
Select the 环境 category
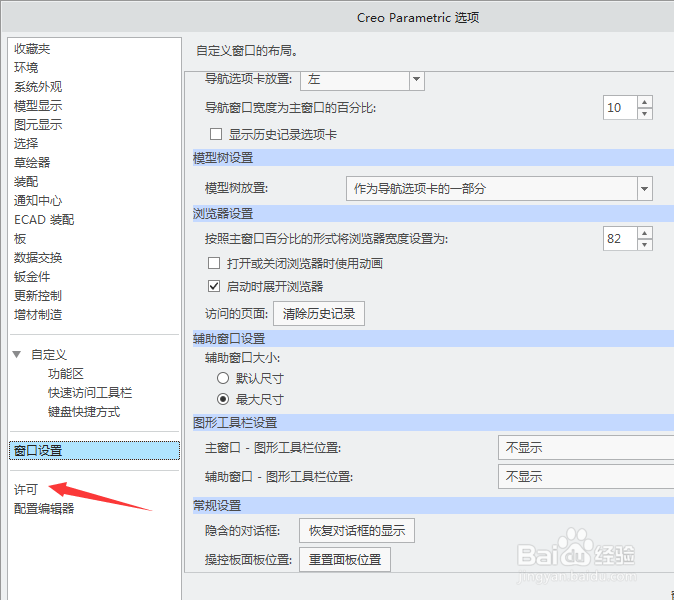(x=26, y=67)
